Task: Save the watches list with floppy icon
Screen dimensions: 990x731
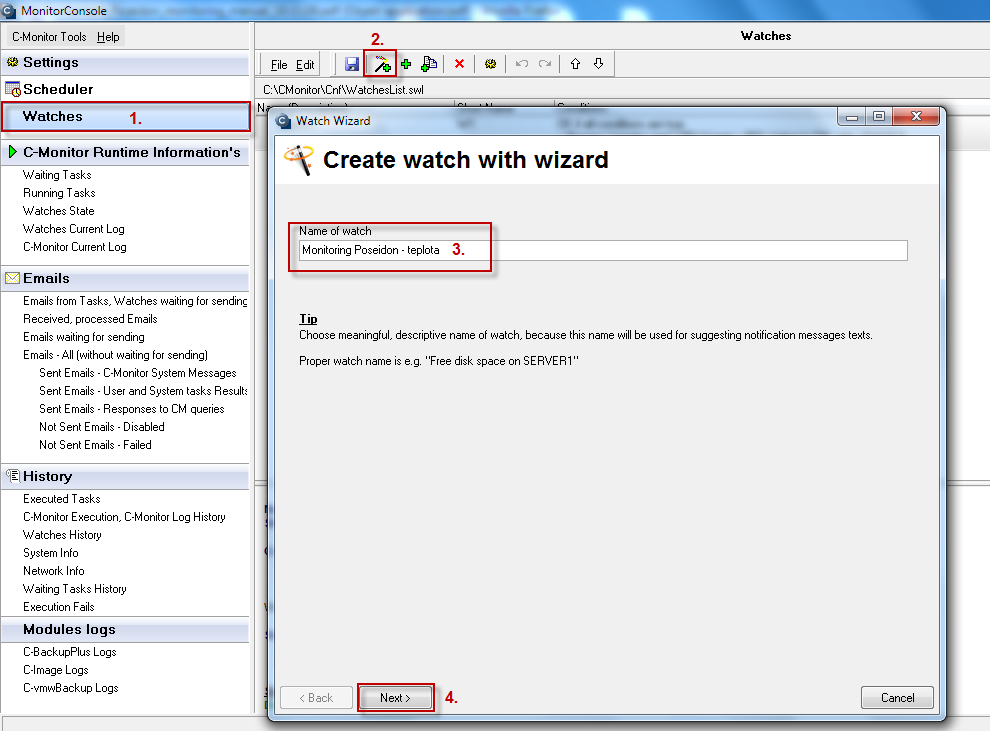Action: [x=352, y=64]
